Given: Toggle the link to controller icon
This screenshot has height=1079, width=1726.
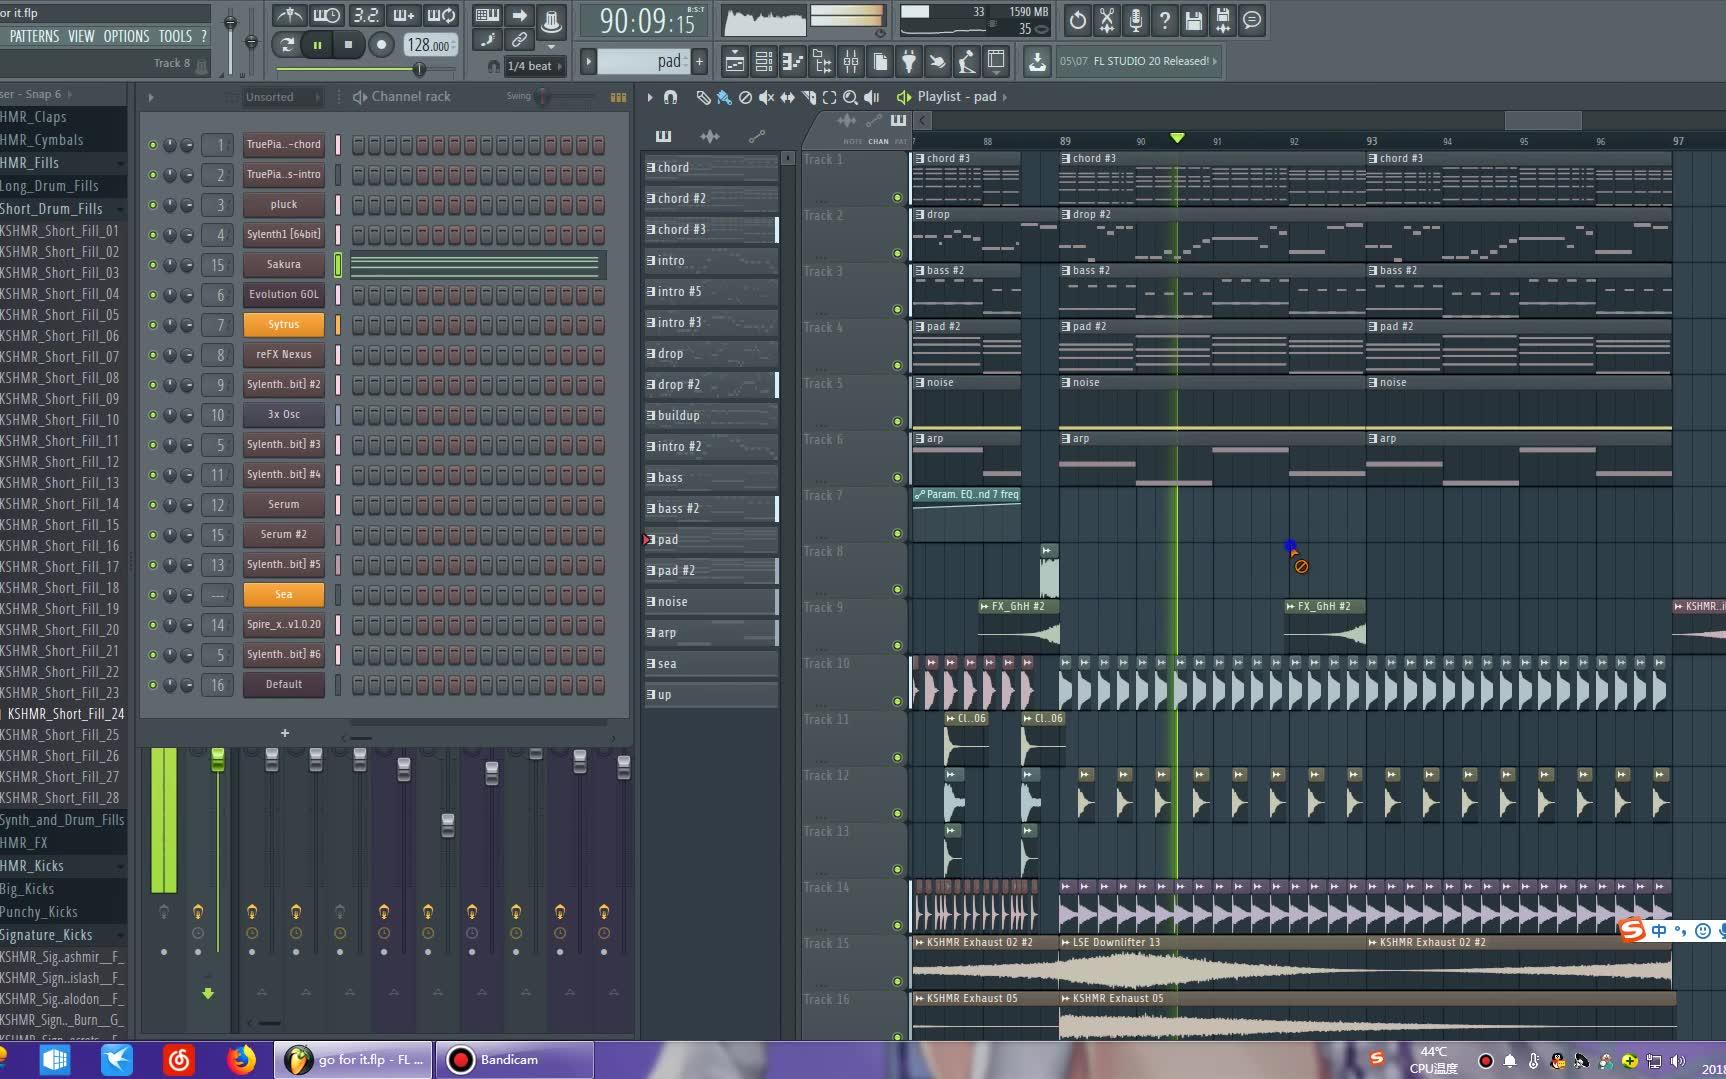Looking at the screenshot, I should click(519, 40).
